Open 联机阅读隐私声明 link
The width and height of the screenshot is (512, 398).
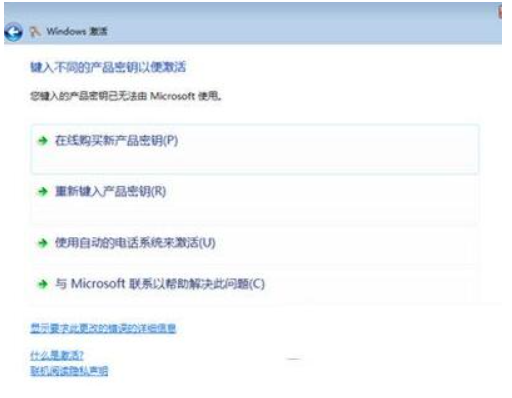coord(69,371)
